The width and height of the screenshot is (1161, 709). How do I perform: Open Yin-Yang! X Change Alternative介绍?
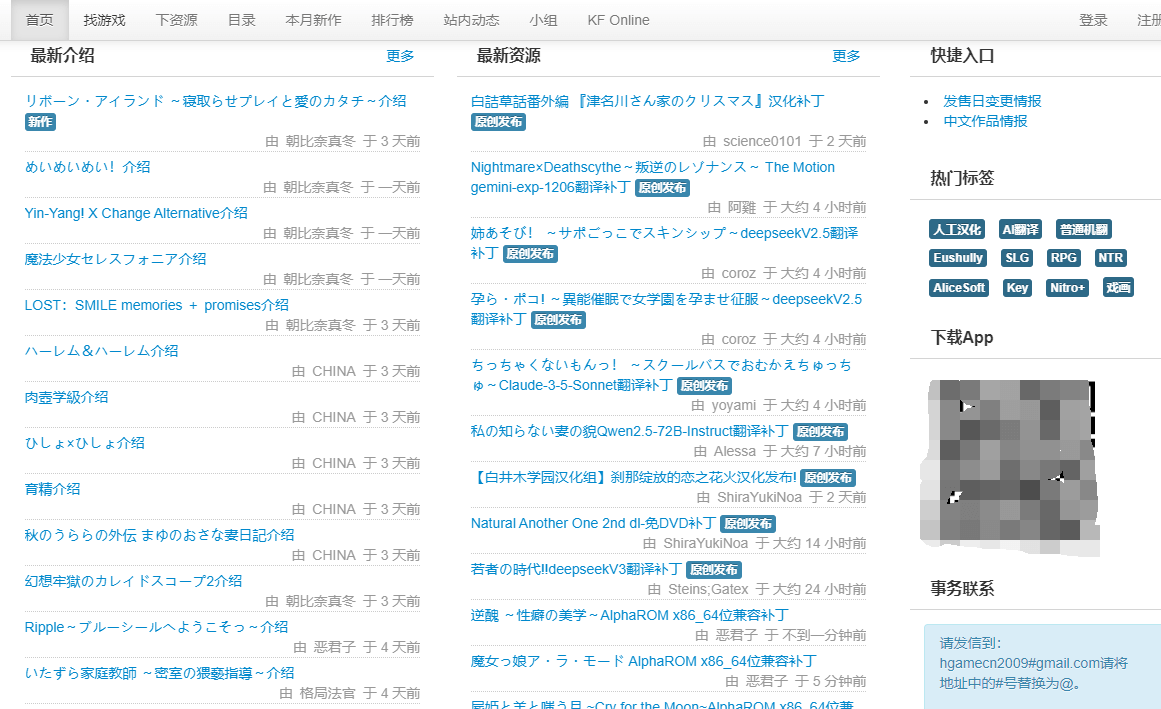click(x=136, y=213)
